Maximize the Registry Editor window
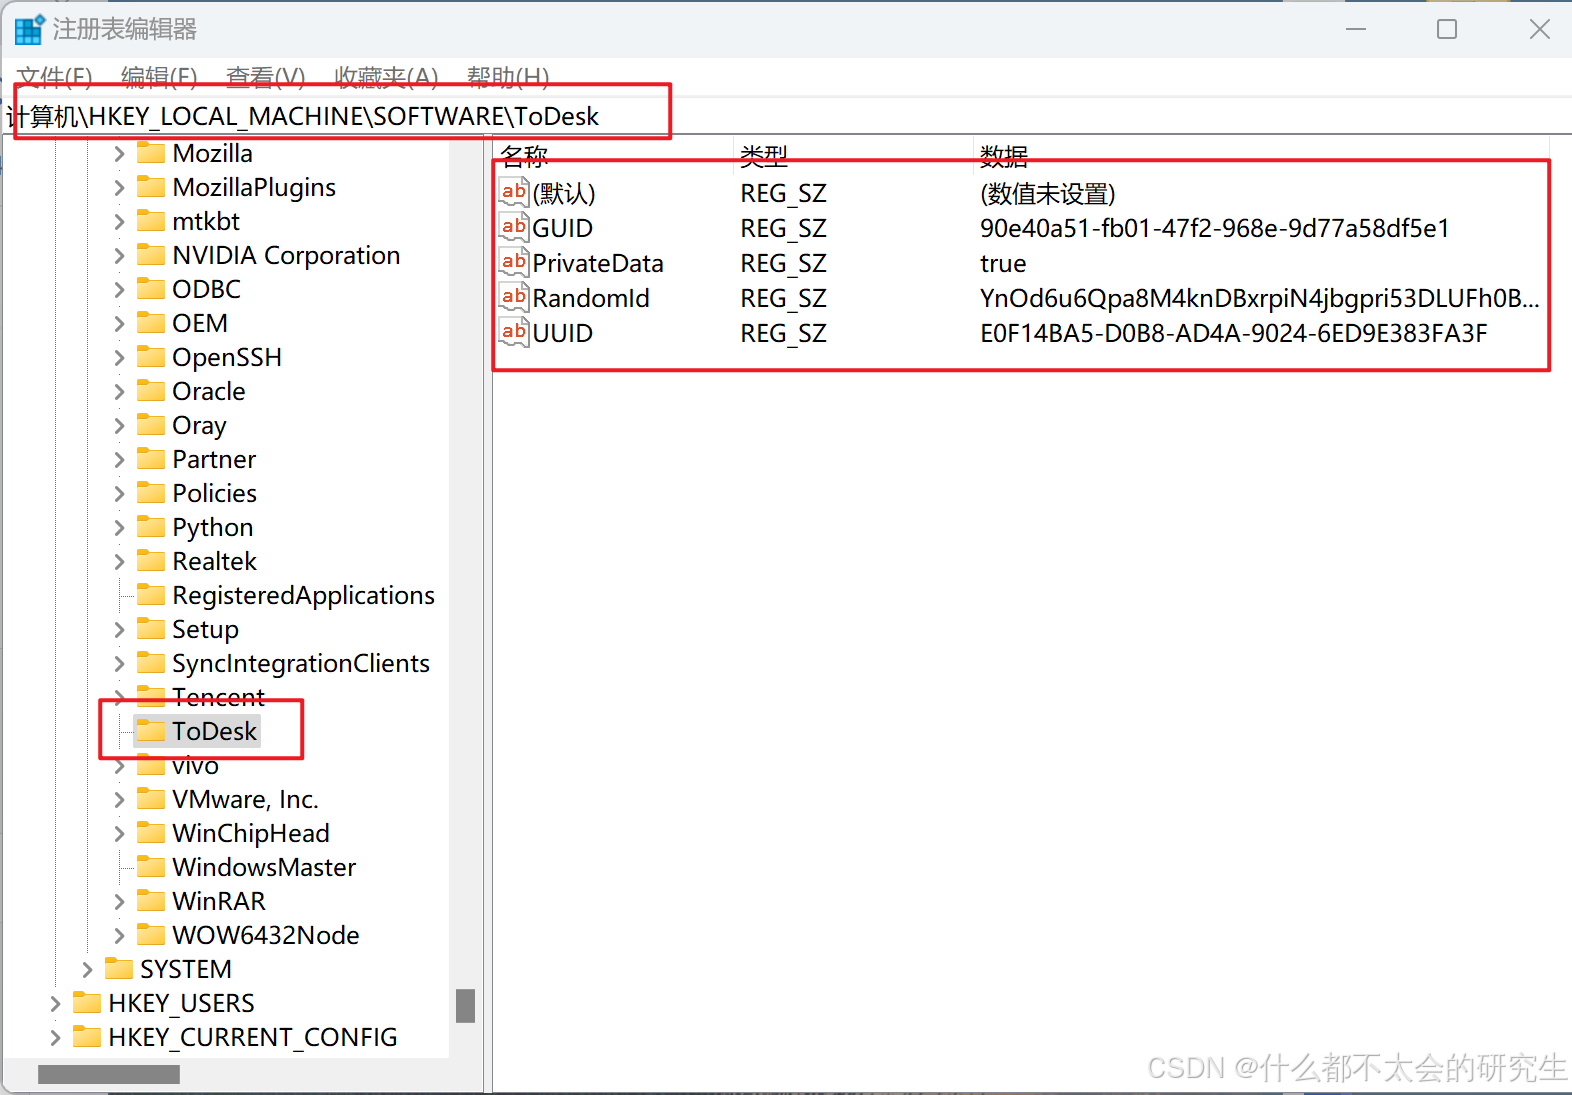1572x1095 pixels. coord(1447,29)
